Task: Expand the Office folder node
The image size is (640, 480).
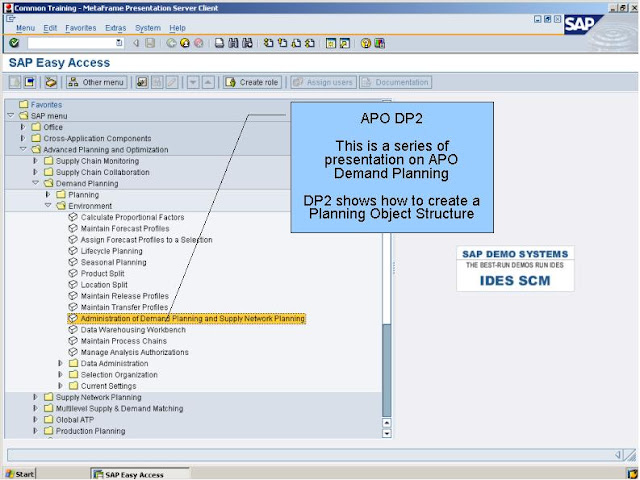Action: pyautogui.click(x=23, y=127)
